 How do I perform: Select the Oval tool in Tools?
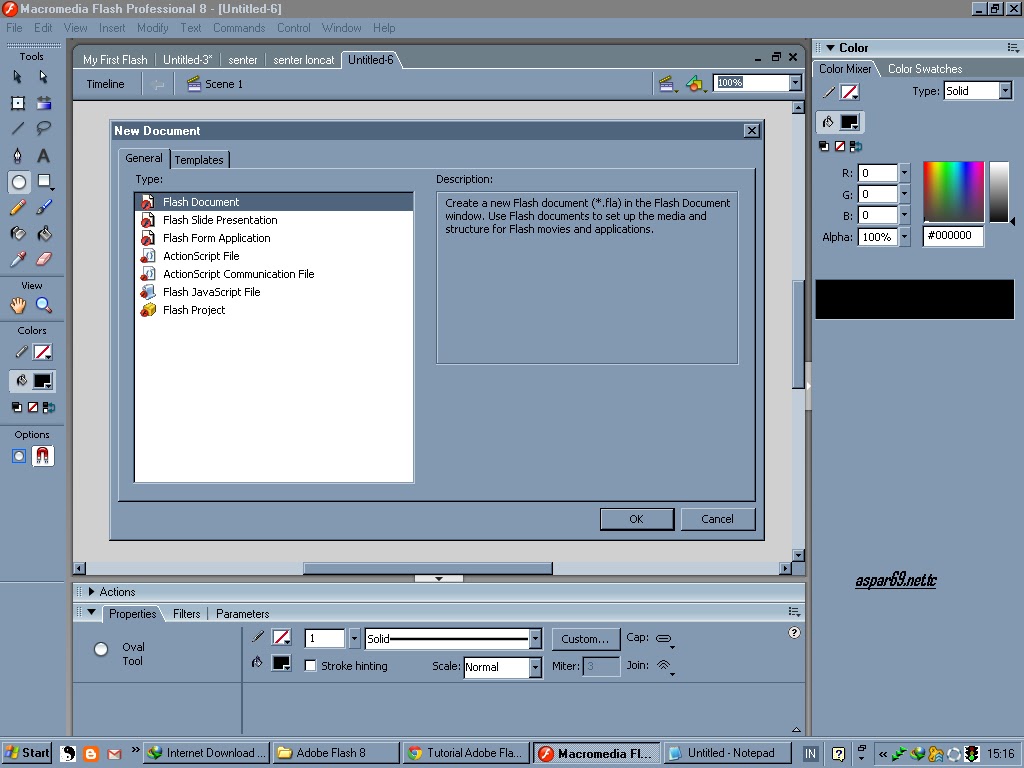18,182
